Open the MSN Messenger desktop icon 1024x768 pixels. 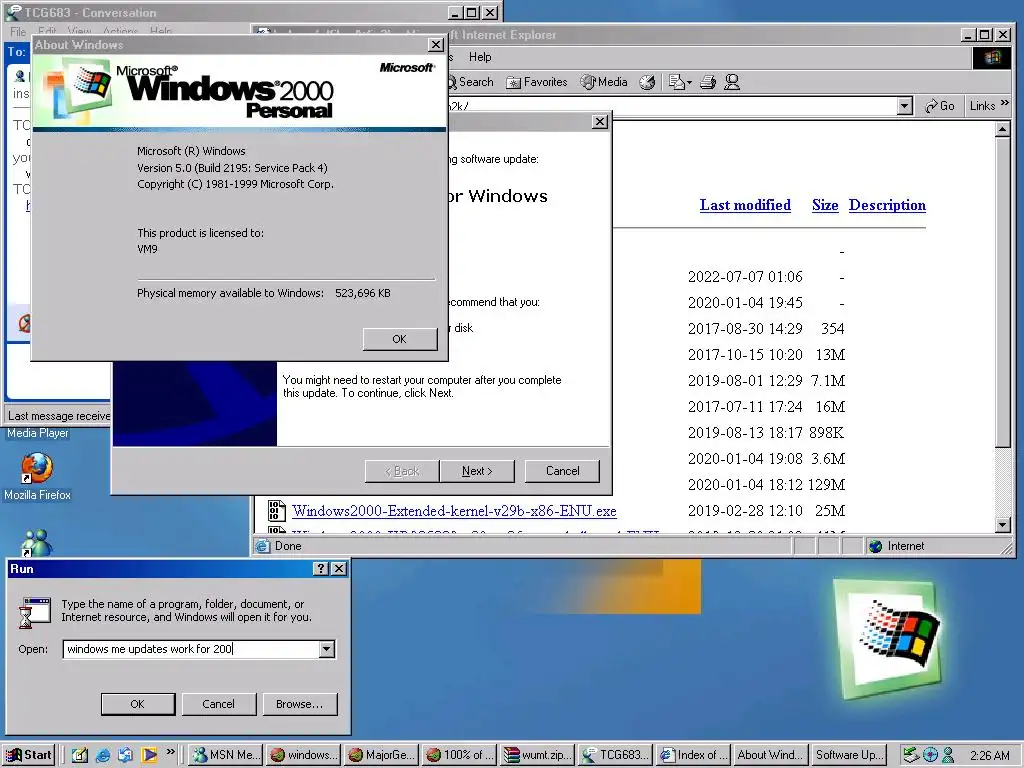click(37, 542)
